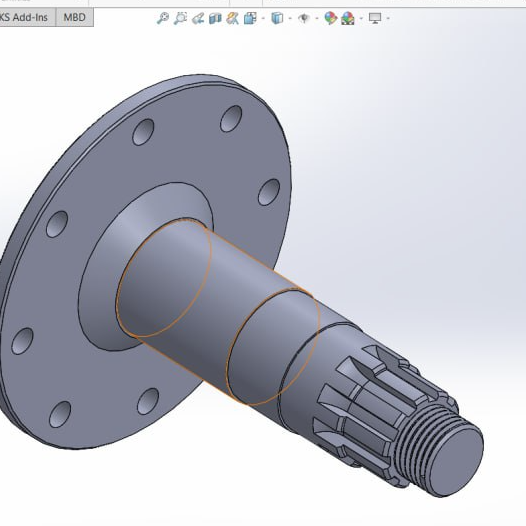526x526 pixels.
Task: Toggle the Hide/Show Items eye icon
Action: coord(304,18)
